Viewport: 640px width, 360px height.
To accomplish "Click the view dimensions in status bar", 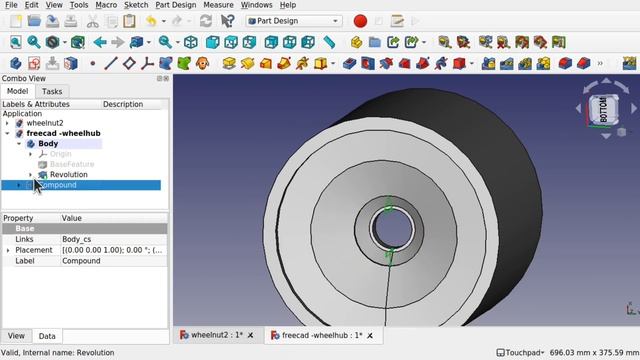I will pyautogui.click(x=594, y=353).
